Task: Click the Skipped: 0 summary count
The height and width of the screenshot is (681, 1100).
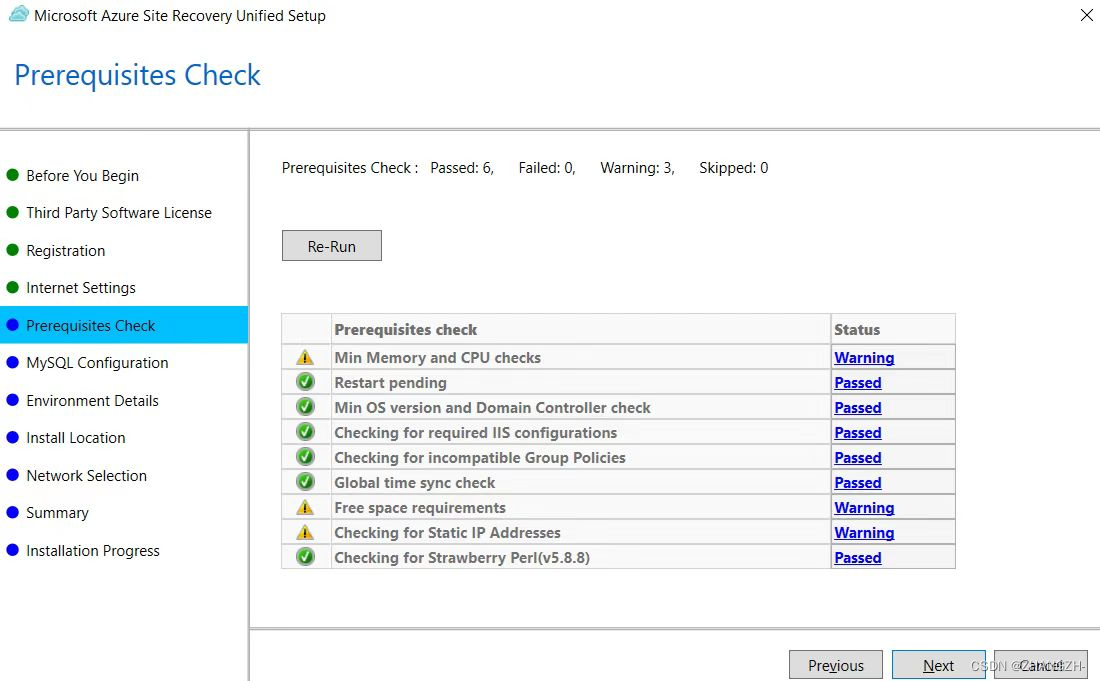Action: pos(734,168)
